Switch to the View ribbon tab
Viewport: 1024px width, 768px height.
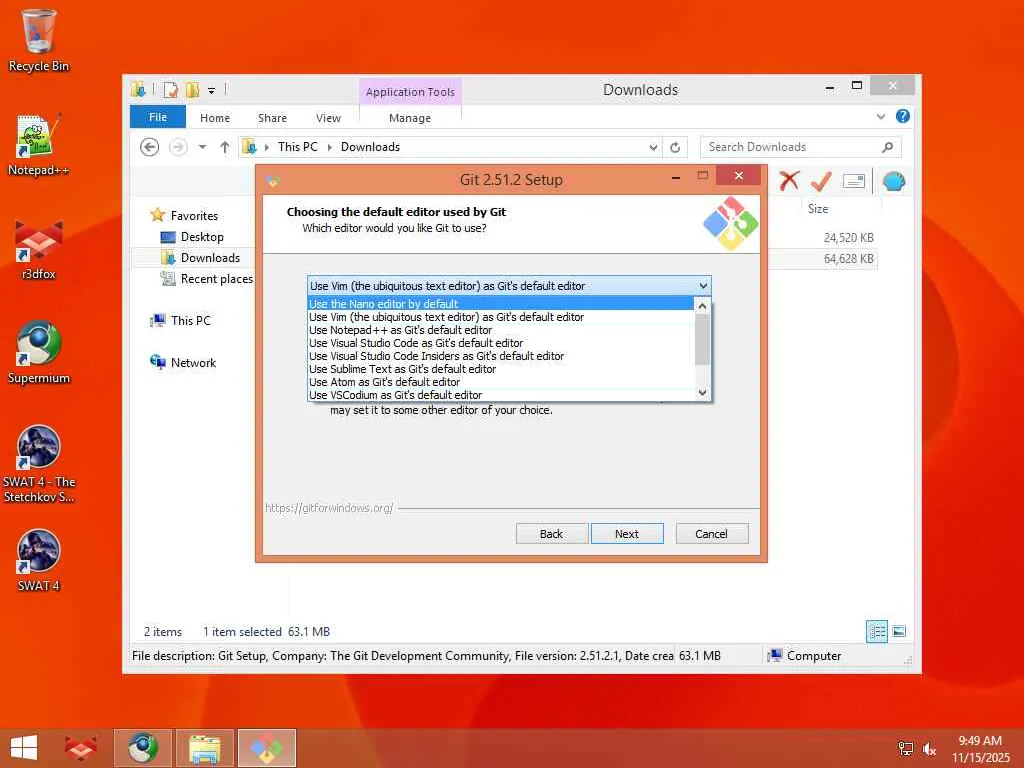(x=328, y=118)
